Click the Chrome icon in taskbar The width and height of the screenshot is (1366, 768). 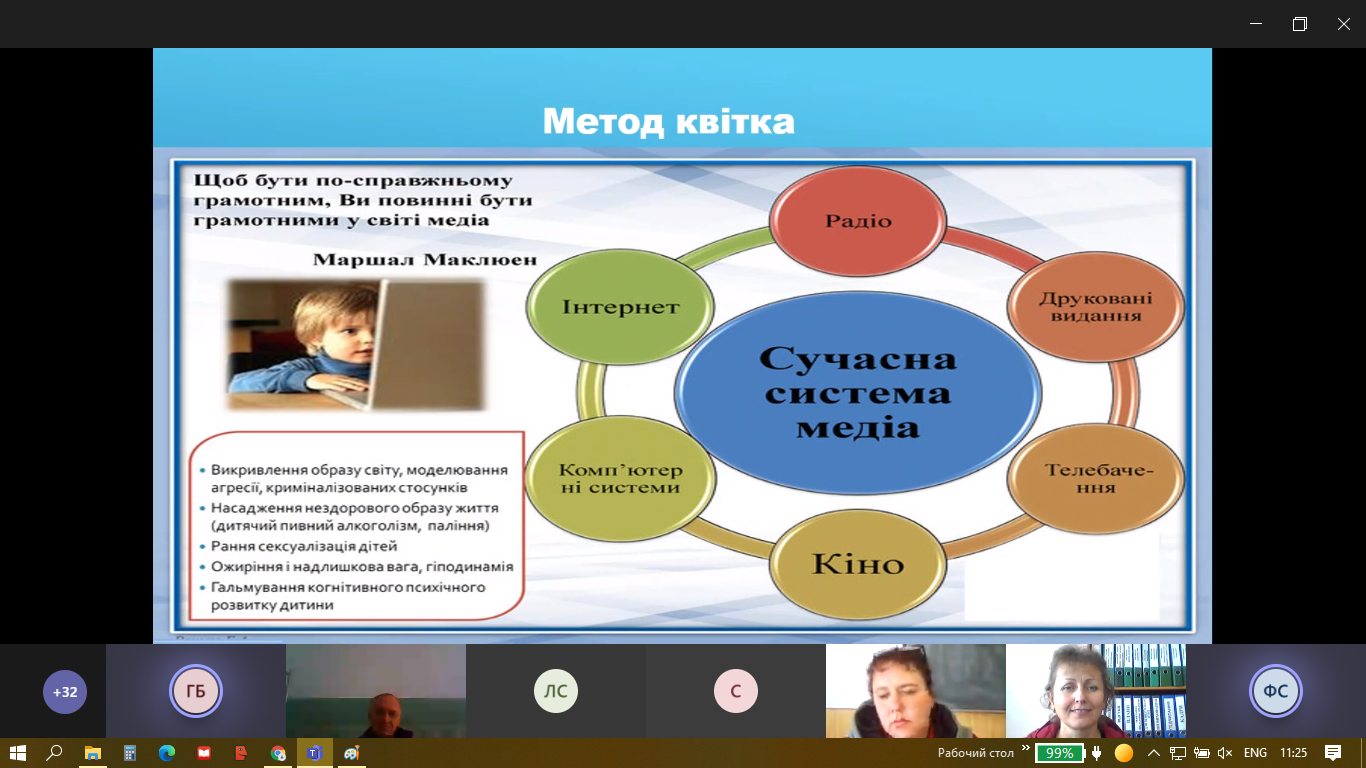click(278, 753)
